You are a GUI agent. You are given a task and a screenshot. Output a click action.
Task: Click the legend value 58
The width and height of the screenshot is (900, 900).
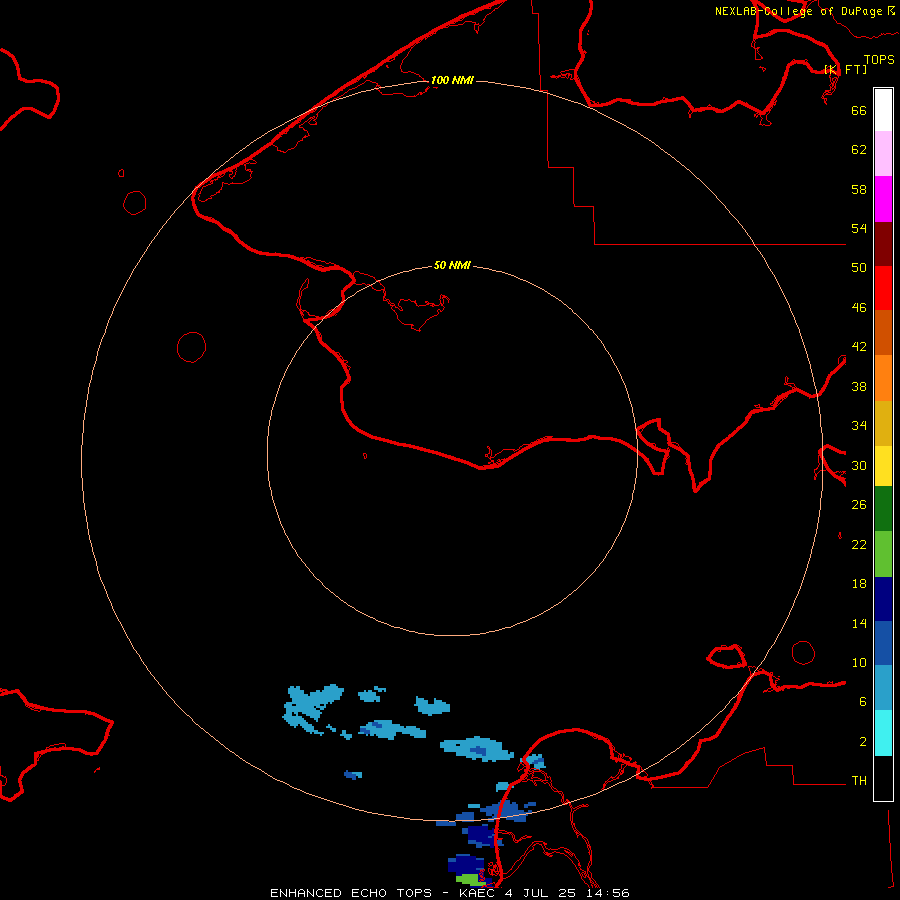tap(859, 189)
